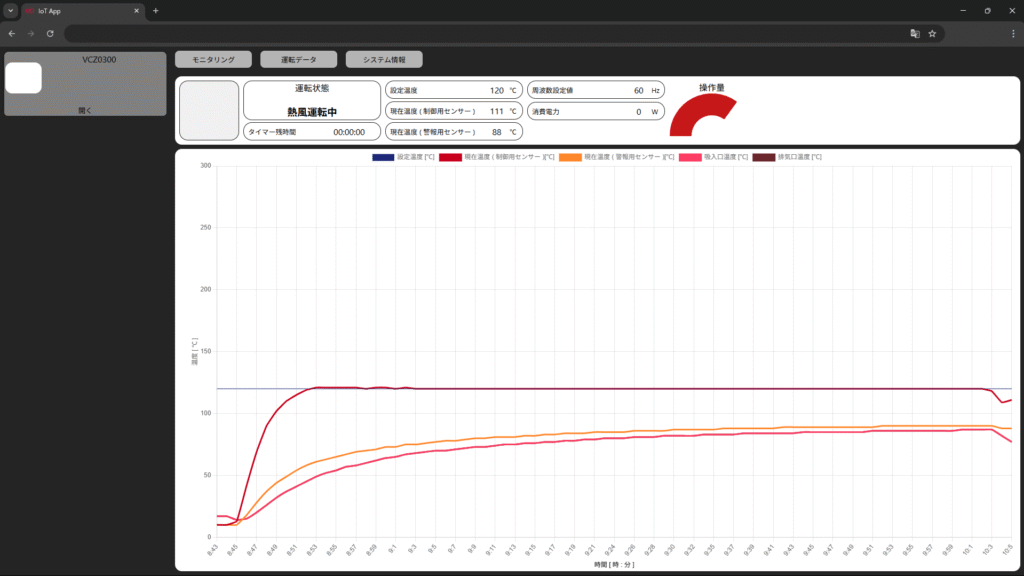Open the 運転データ tab
The image size is (1024, 576).
point(298,60)
